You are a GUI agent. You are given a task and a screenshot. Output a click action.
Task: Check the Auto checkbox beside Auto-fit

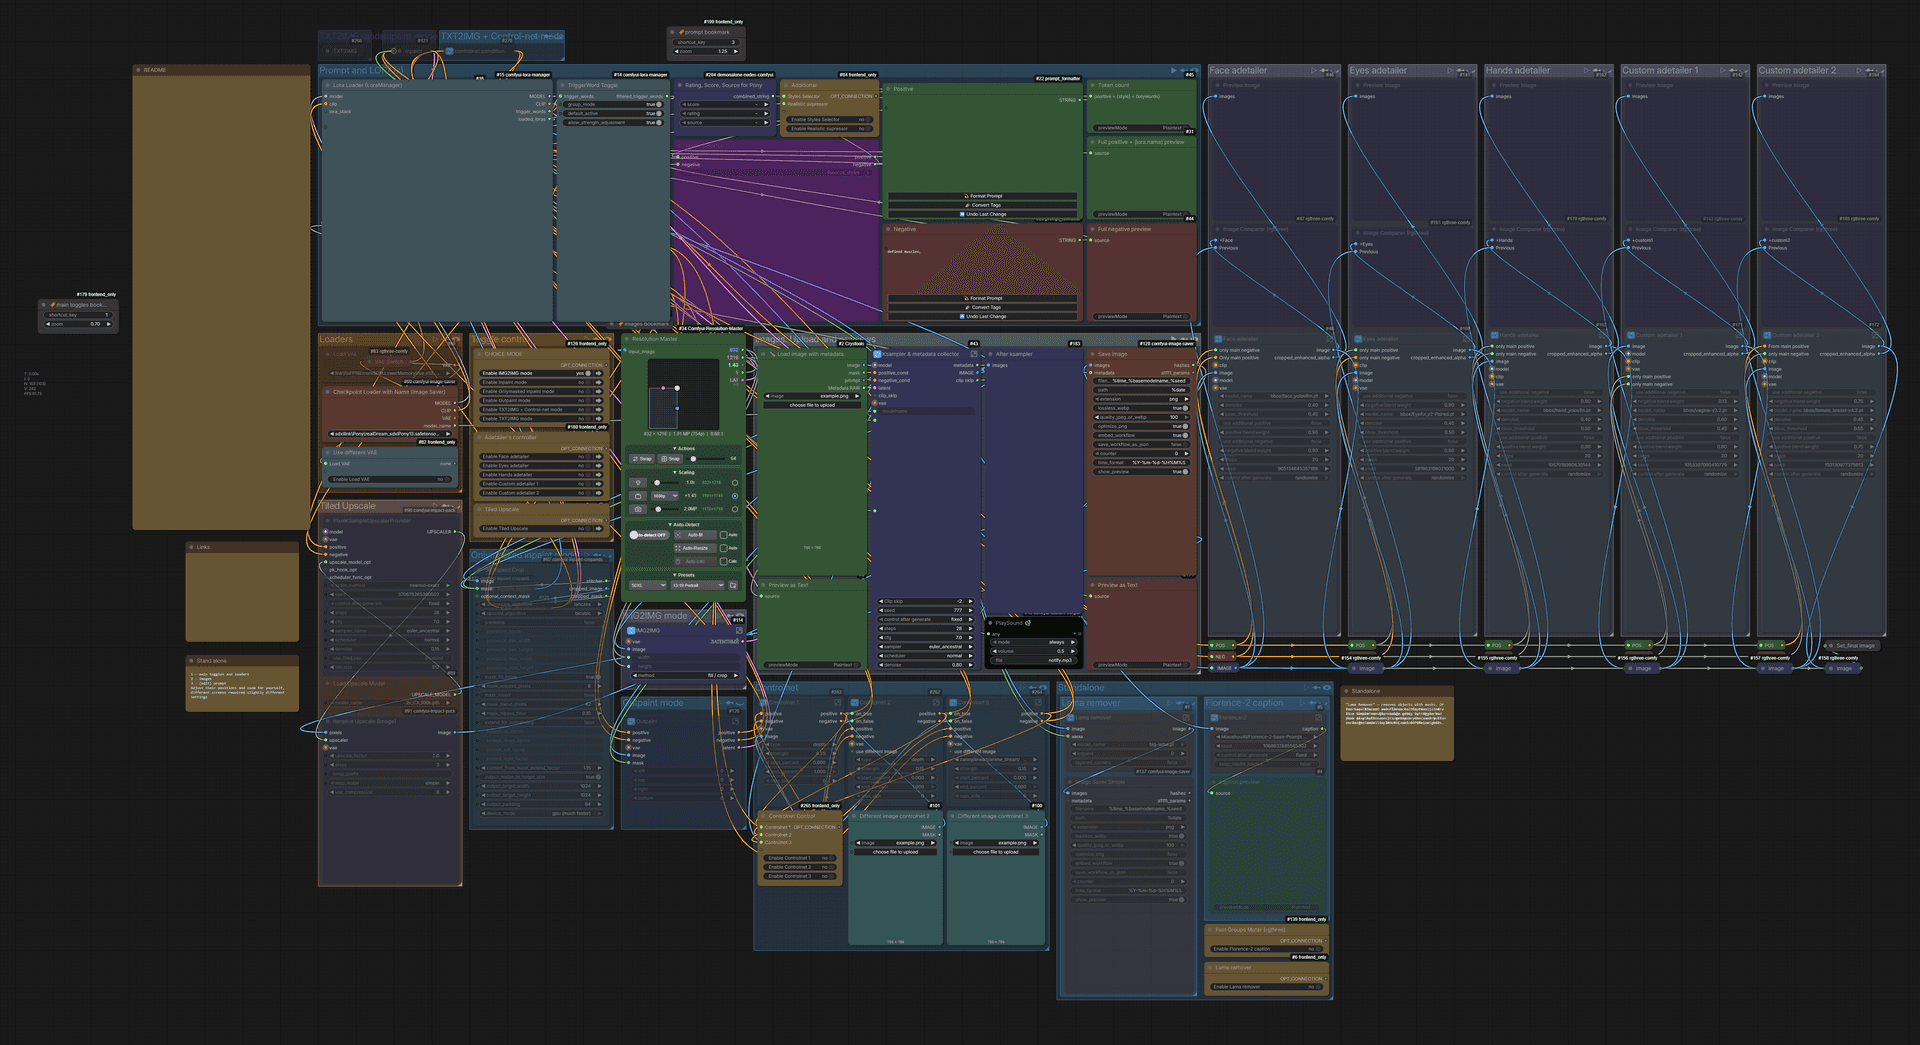click(x=724, y=535)
